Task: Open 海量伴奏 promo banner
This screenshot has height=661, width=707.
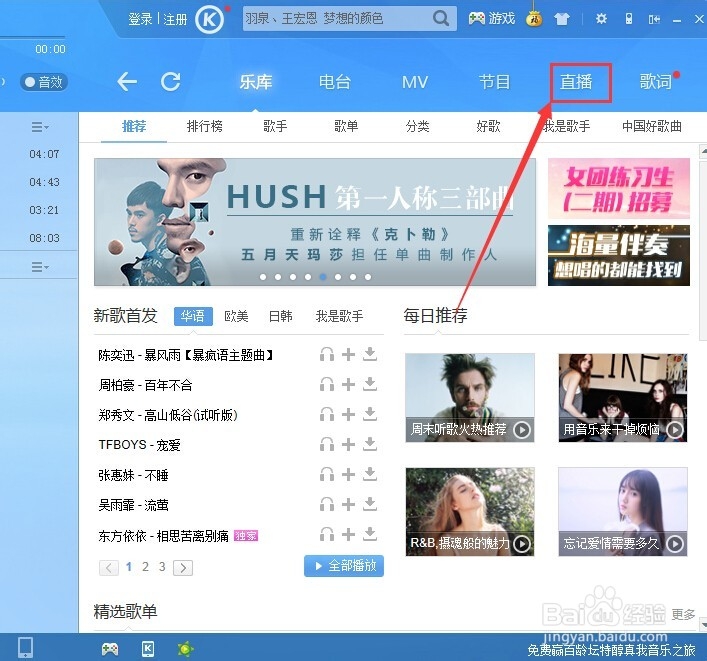Action: 619,256
